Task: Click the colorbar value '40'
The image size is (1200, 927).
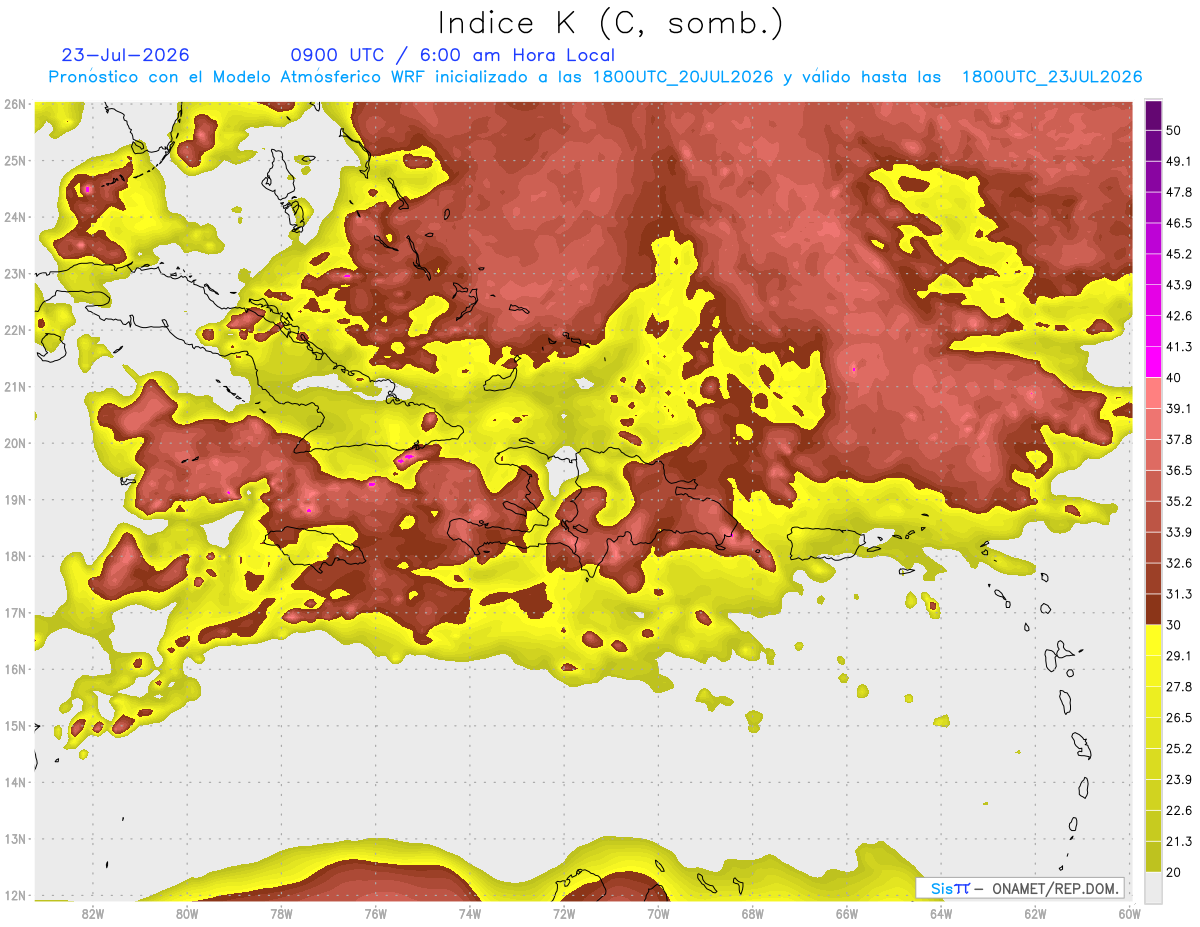Action: click(x=1175, y=378)
